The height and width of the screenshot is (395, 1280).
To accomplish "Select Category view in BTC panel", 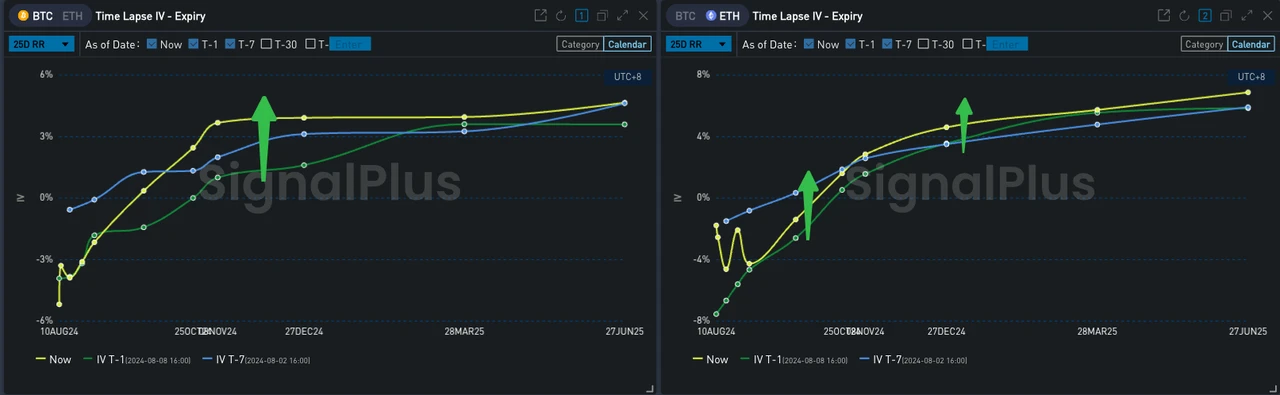I will tap(580, 44).
